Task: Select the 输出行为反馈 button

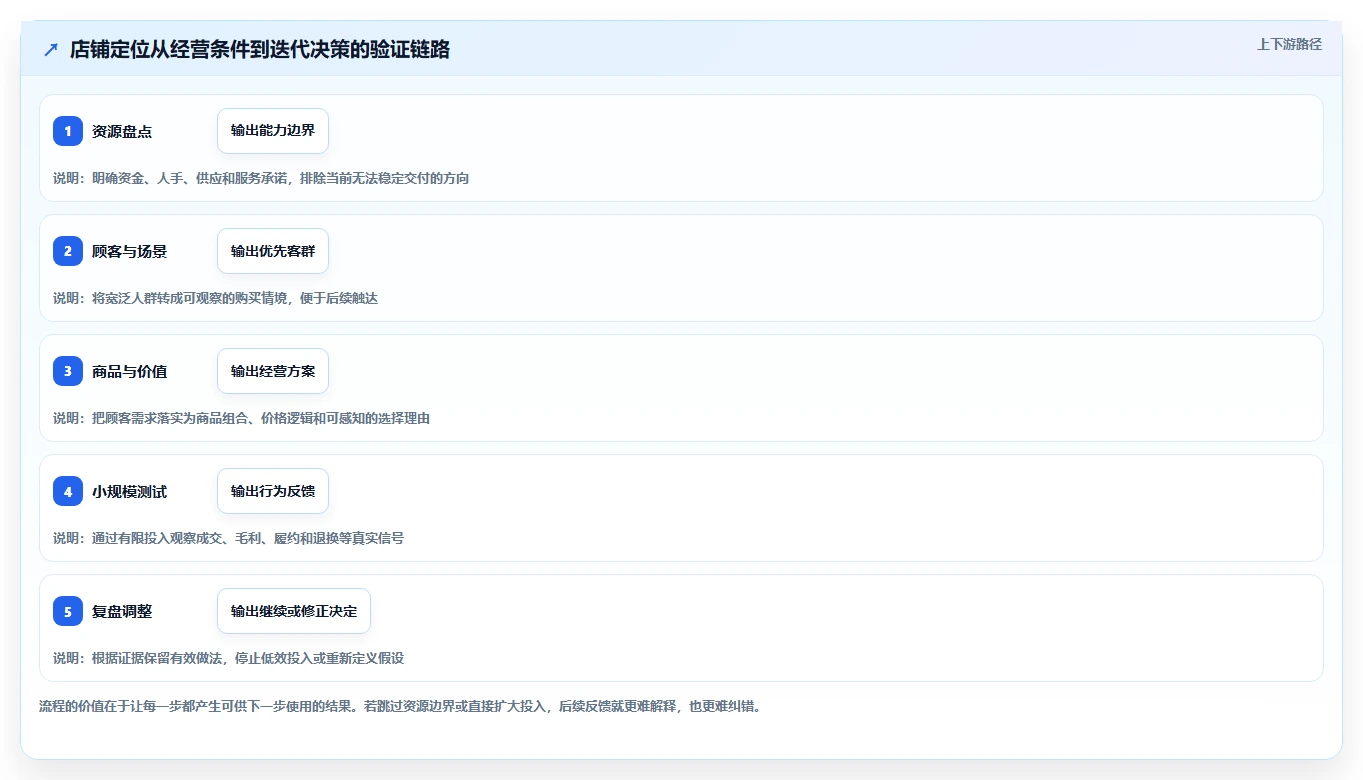Action: [273, 491]
